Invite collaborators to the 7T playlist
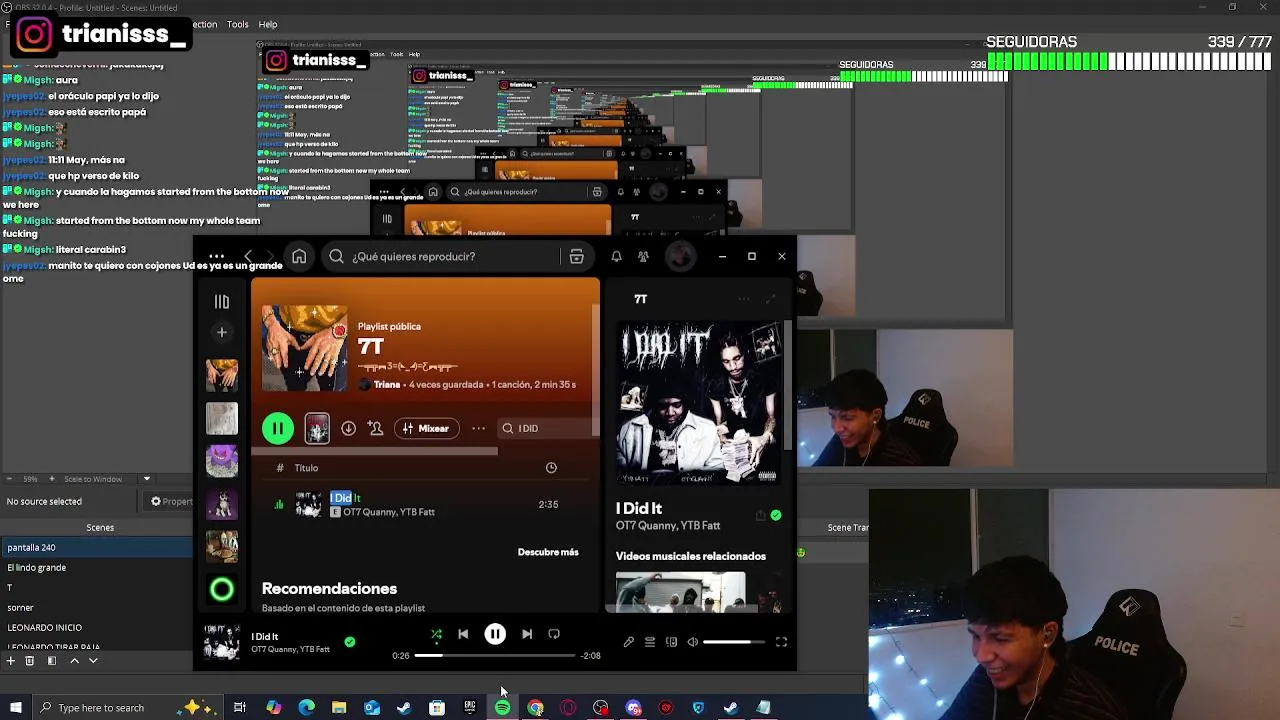Image resolution: width=1280 pixels, height=720 pixels. [x=375, y=428]
